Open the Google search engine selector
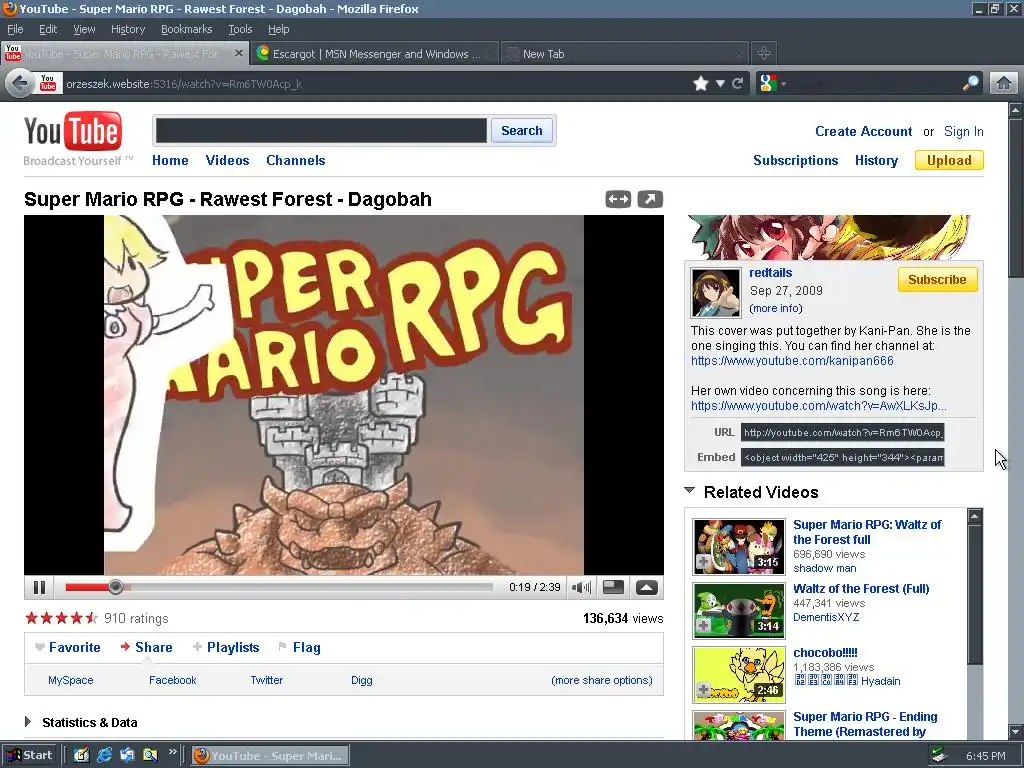The height and width of the screenshot is (768, 1024). click(x=772, y=84)
